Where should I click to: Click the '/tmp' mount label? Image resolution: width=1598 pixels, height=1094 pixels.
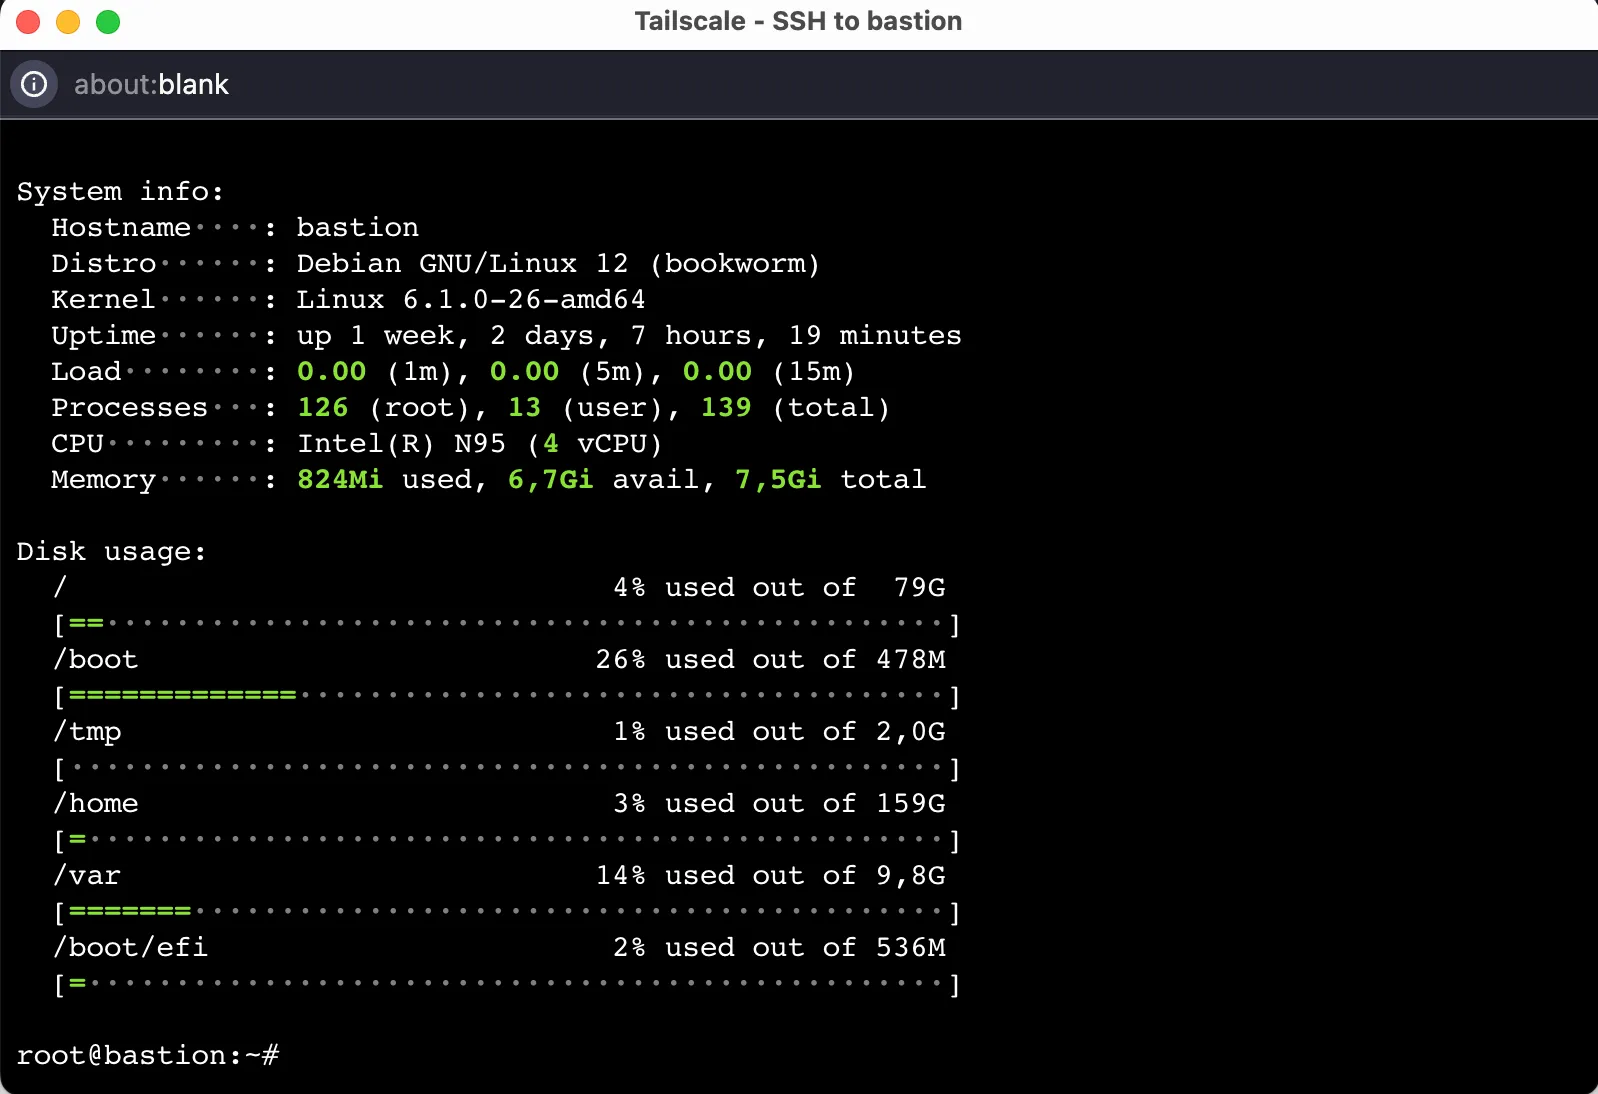pyautogui.click(x=87, y=732)
